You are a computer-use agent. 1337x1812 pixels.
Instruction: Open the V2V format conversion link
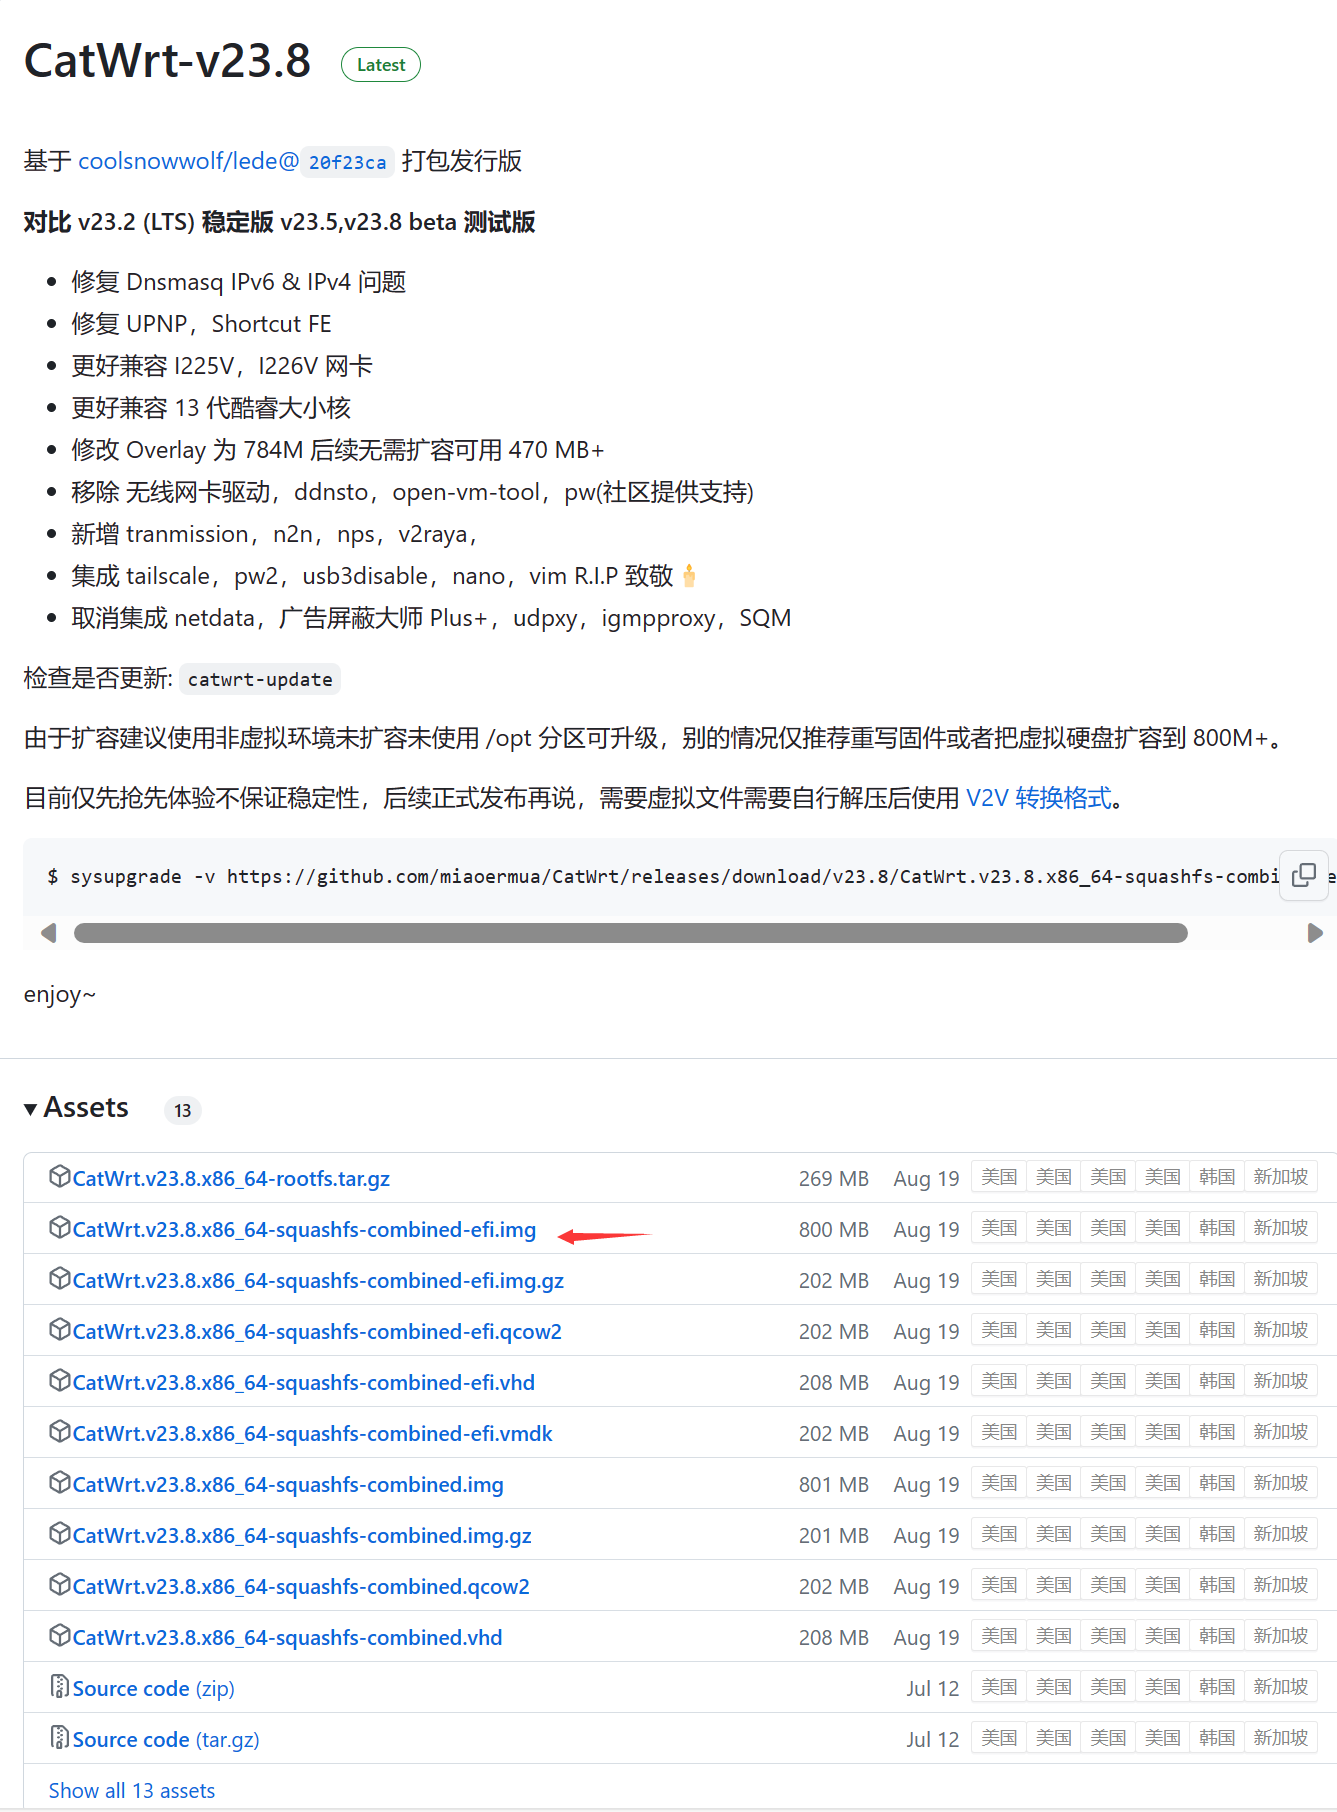pyautogui.click(x=1038, y=798)
